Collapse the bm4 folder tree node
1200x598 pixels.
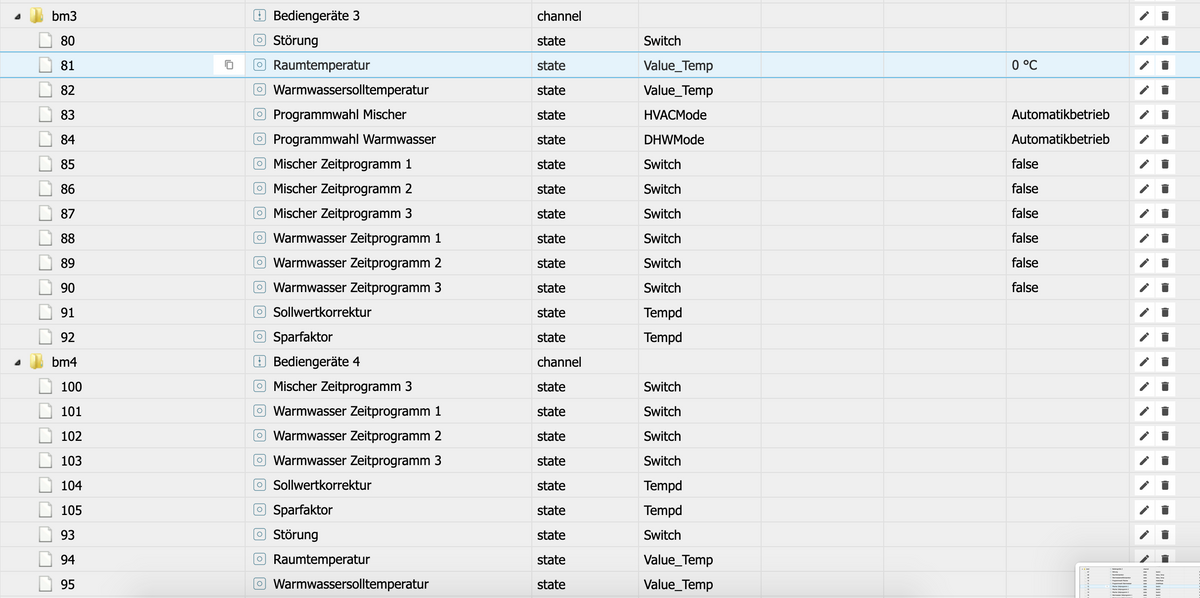[18, 362]
